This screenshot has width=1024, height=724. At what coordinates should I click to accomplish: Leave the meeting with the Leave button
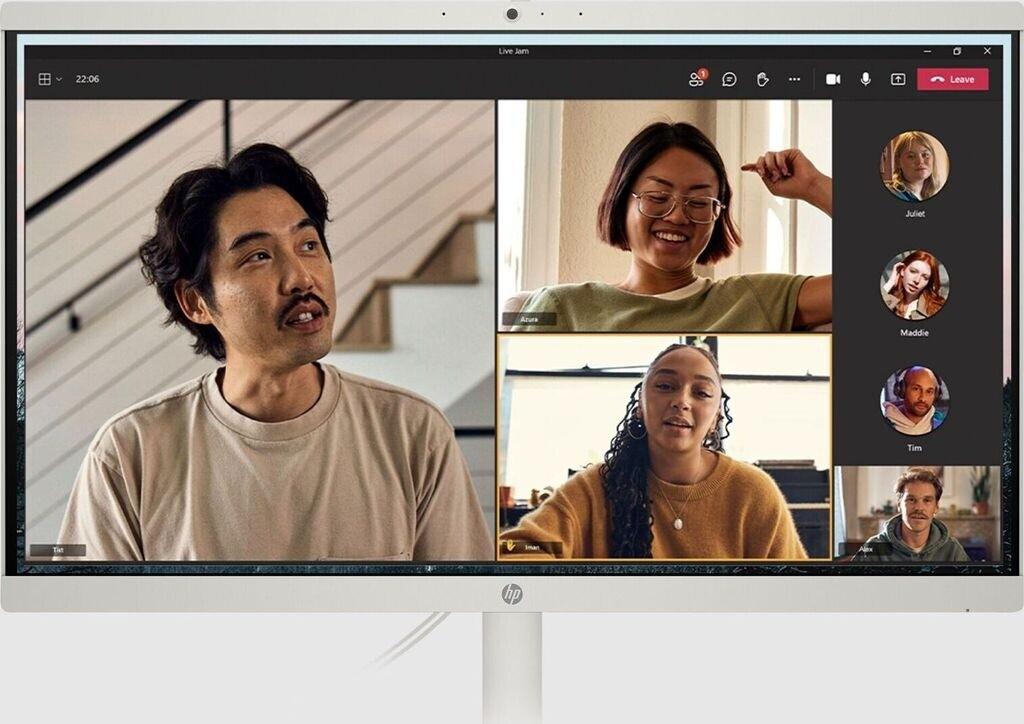tap(952, 79)
